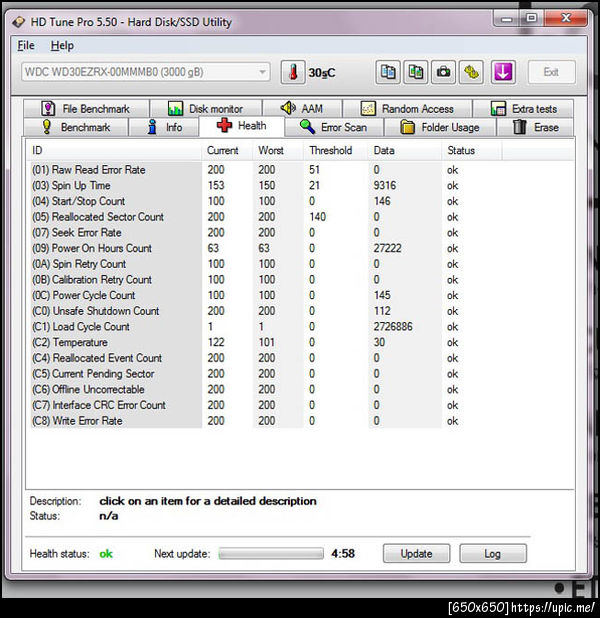
Task: Click the thermometer temperature icon
Action: point(293,73)
